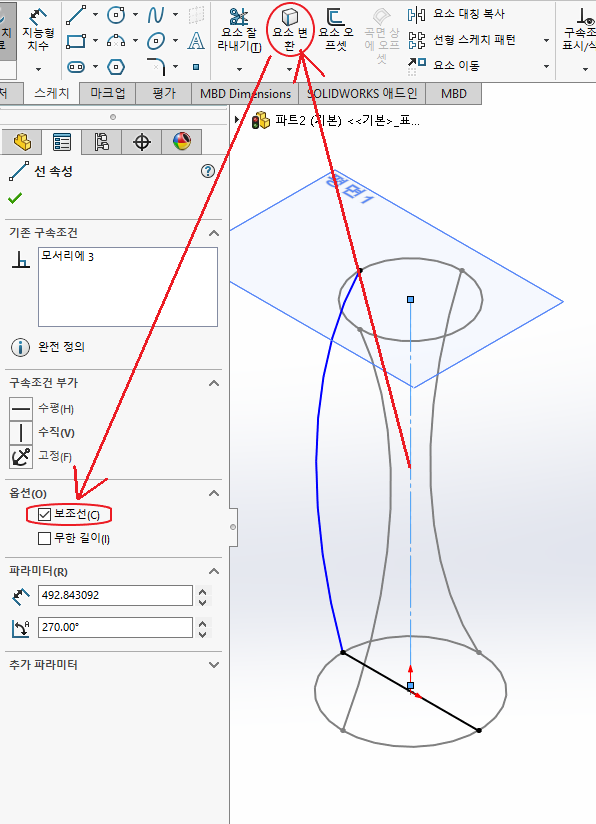596x824 pixels.
Task: Select the Spline sketch tool
Action: [x=156, y=15]
